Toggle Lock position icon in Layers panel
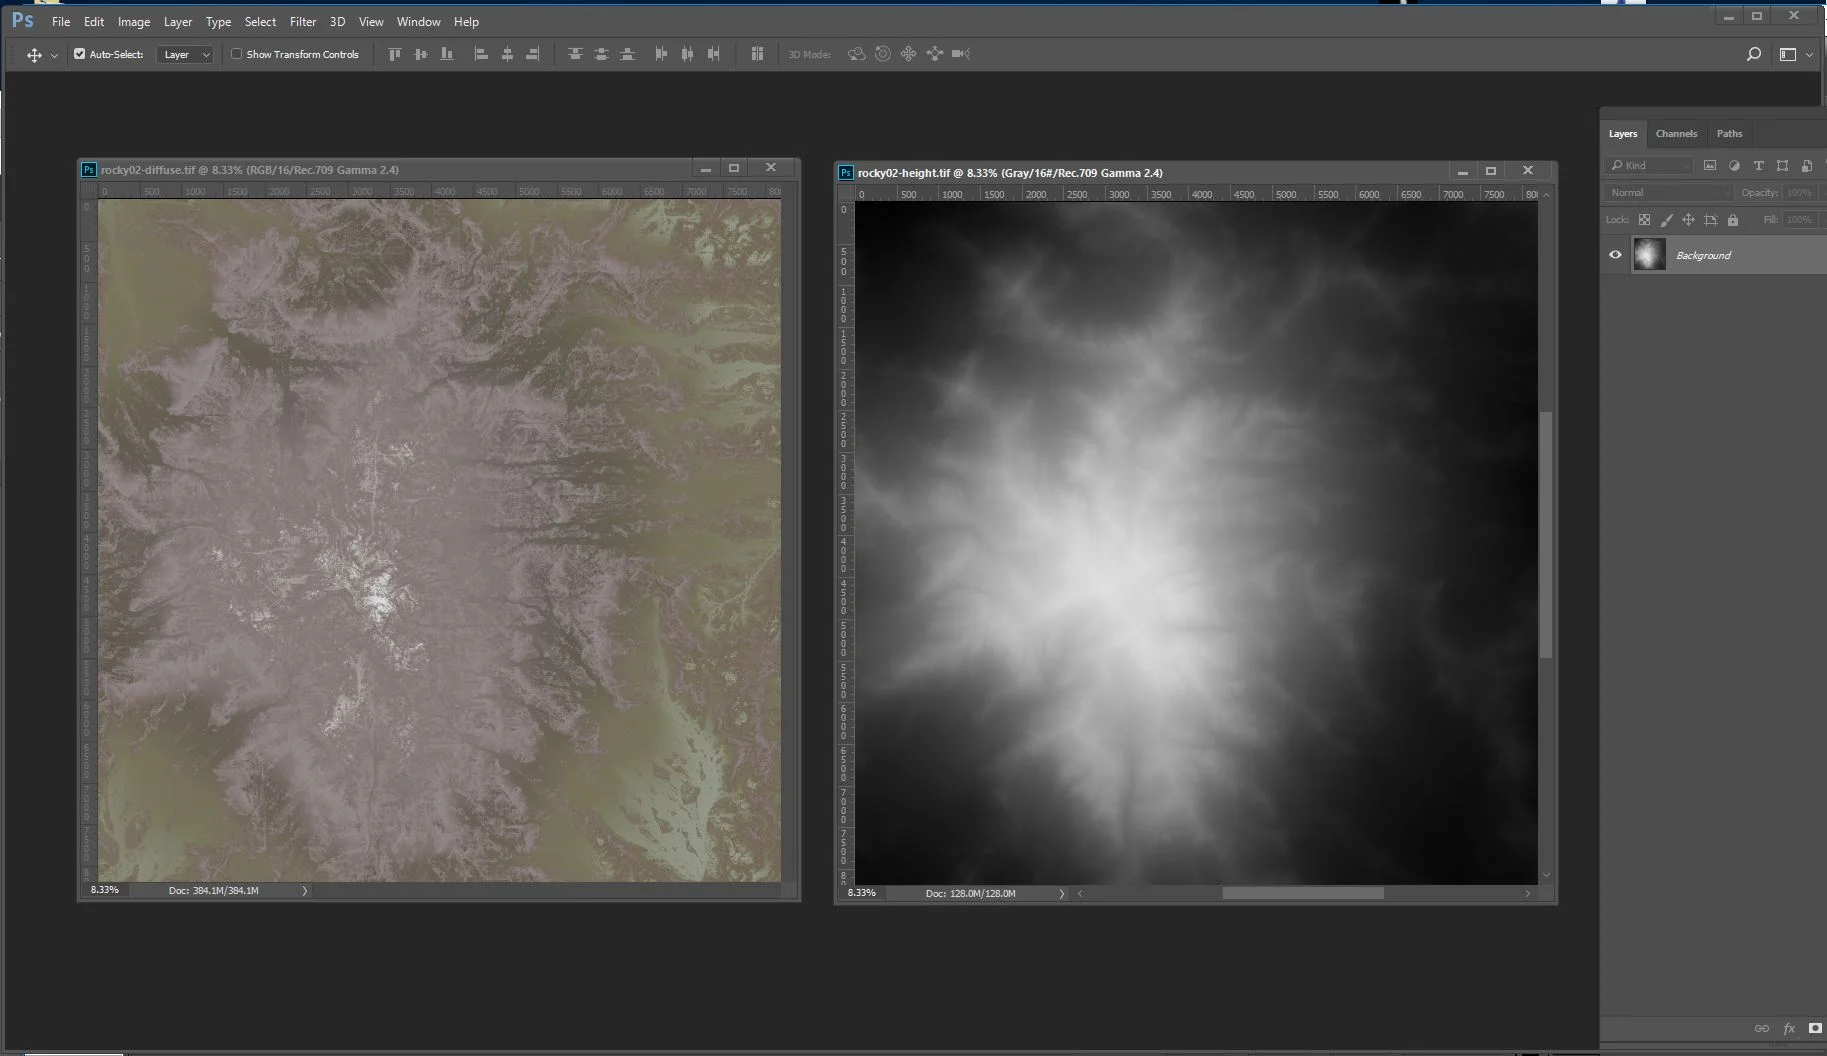Viewport: 1827px width, 1056px height. pyautogui.click(x=1688, y=219)
